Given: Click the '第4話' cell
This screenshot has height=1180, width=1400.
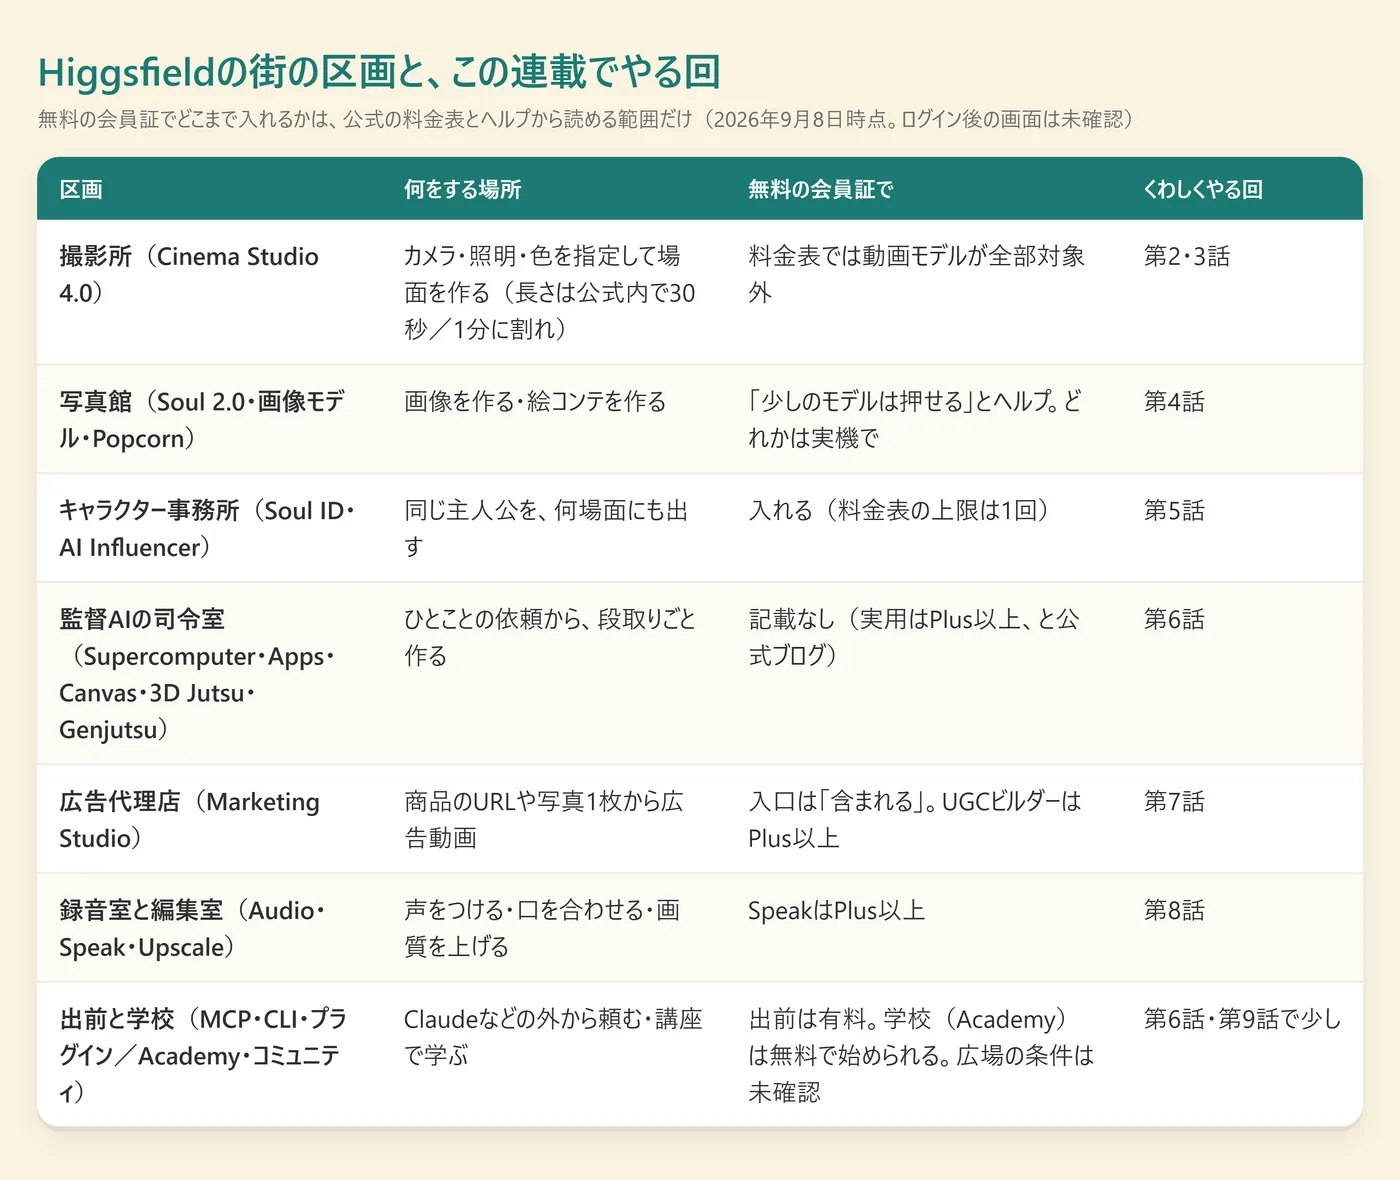Looking at the screenshot, I should coord(1242,419).
